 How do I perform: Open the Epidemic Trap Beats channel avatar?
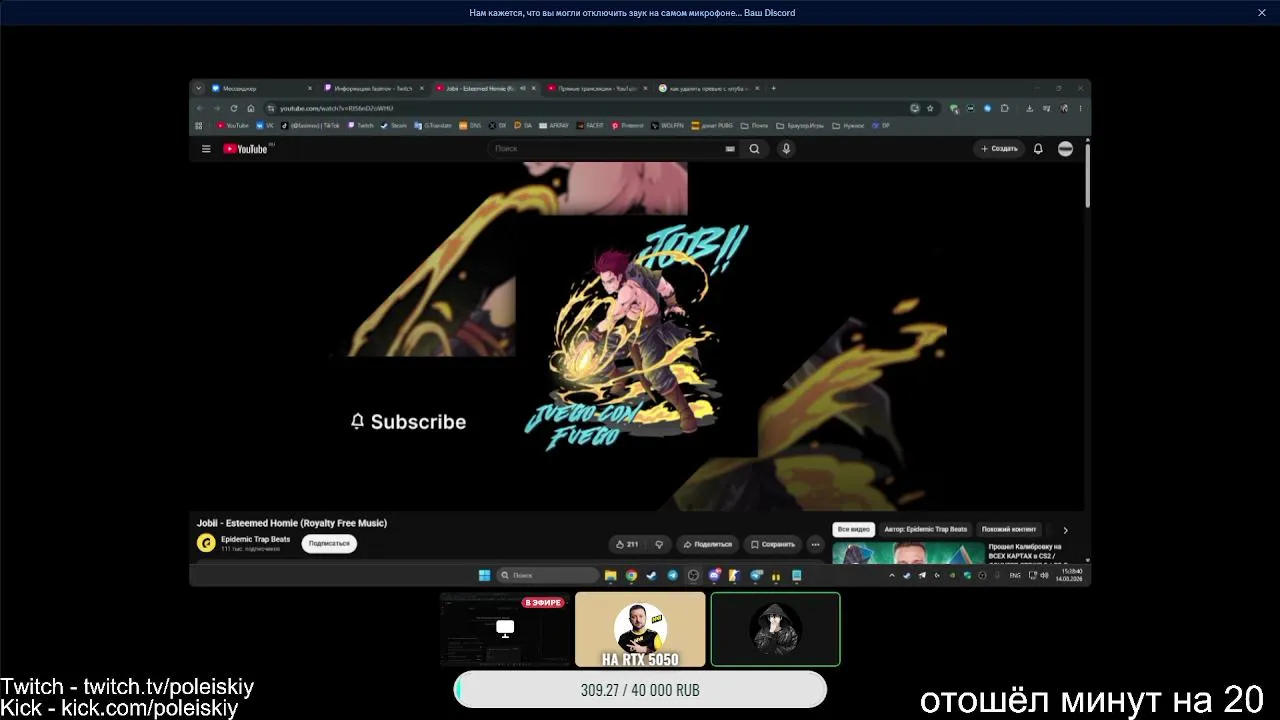[206, 543]
